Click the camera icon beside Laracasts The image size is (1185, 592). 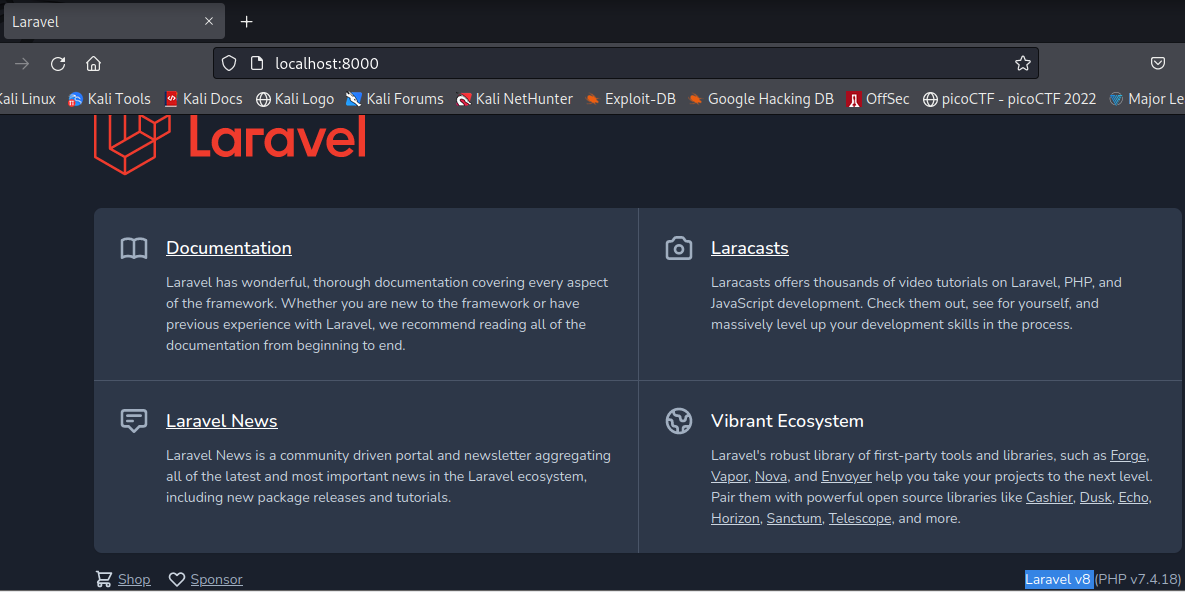[679, 248]
